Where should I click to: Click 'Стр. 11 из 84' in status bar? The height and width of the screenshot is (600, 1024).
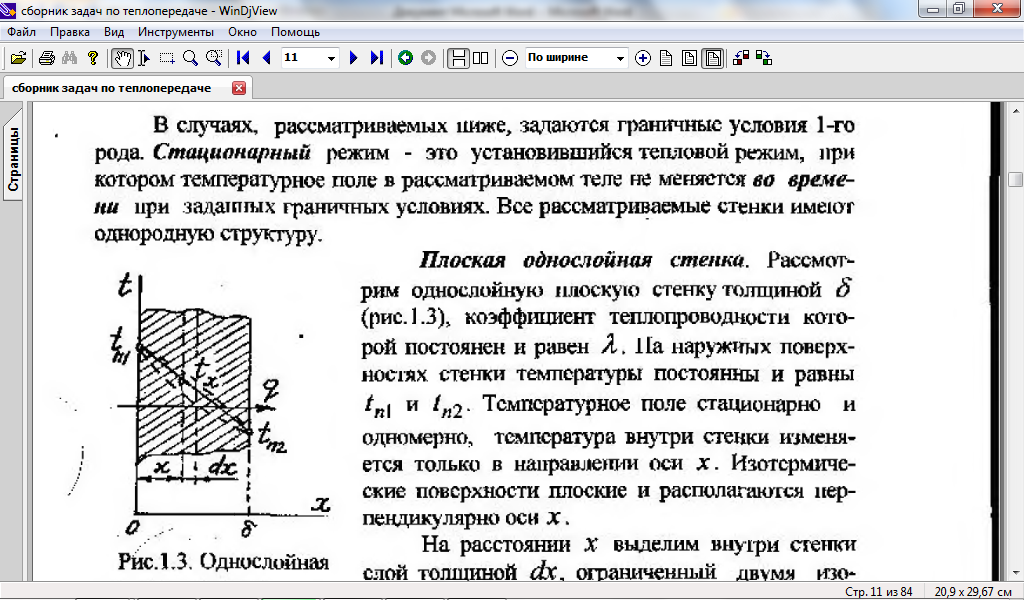(878, 592)
